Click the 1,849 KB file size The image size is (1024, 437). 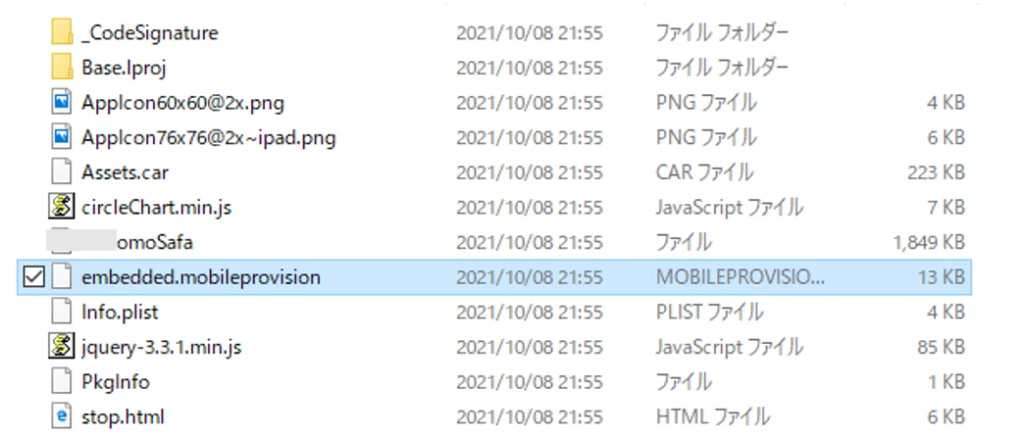click(x=928, y=243)
